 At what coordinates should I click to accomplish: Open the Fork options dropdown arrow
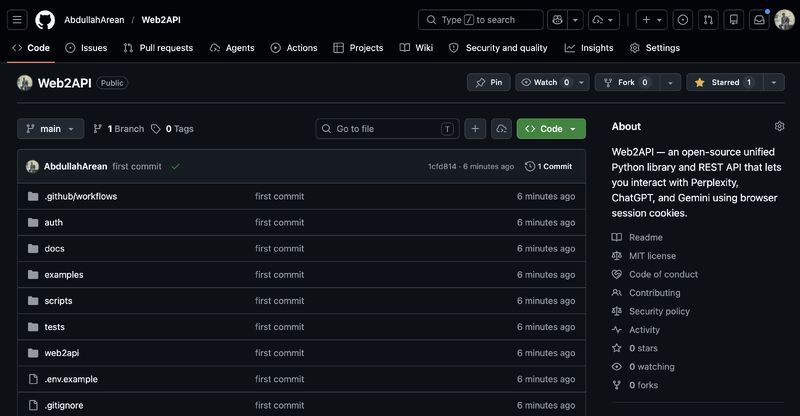coord(670,82)
